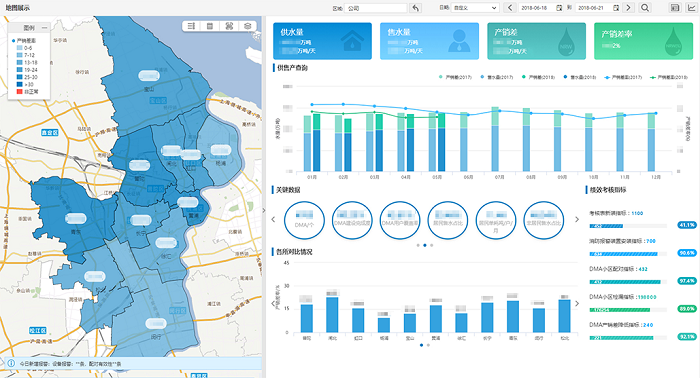Image resolution: width=700 pixels, height=378 pixels.
Task: Click the map layers stack icon
Action: tap(247, 26)
